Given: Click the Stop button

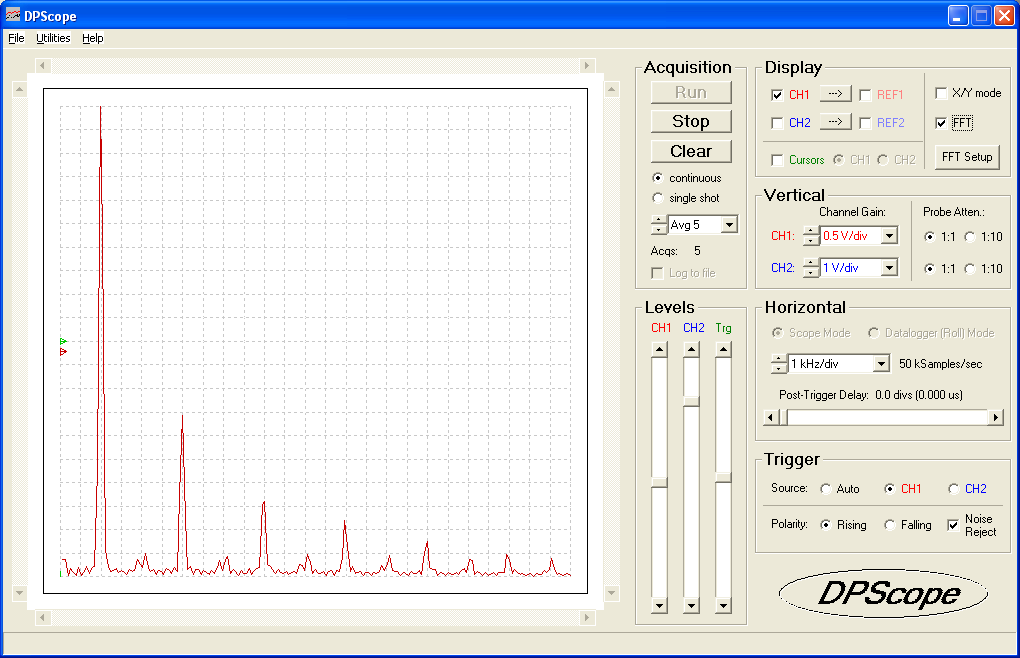Looking at the screenshot, I should tap(690, 120).
